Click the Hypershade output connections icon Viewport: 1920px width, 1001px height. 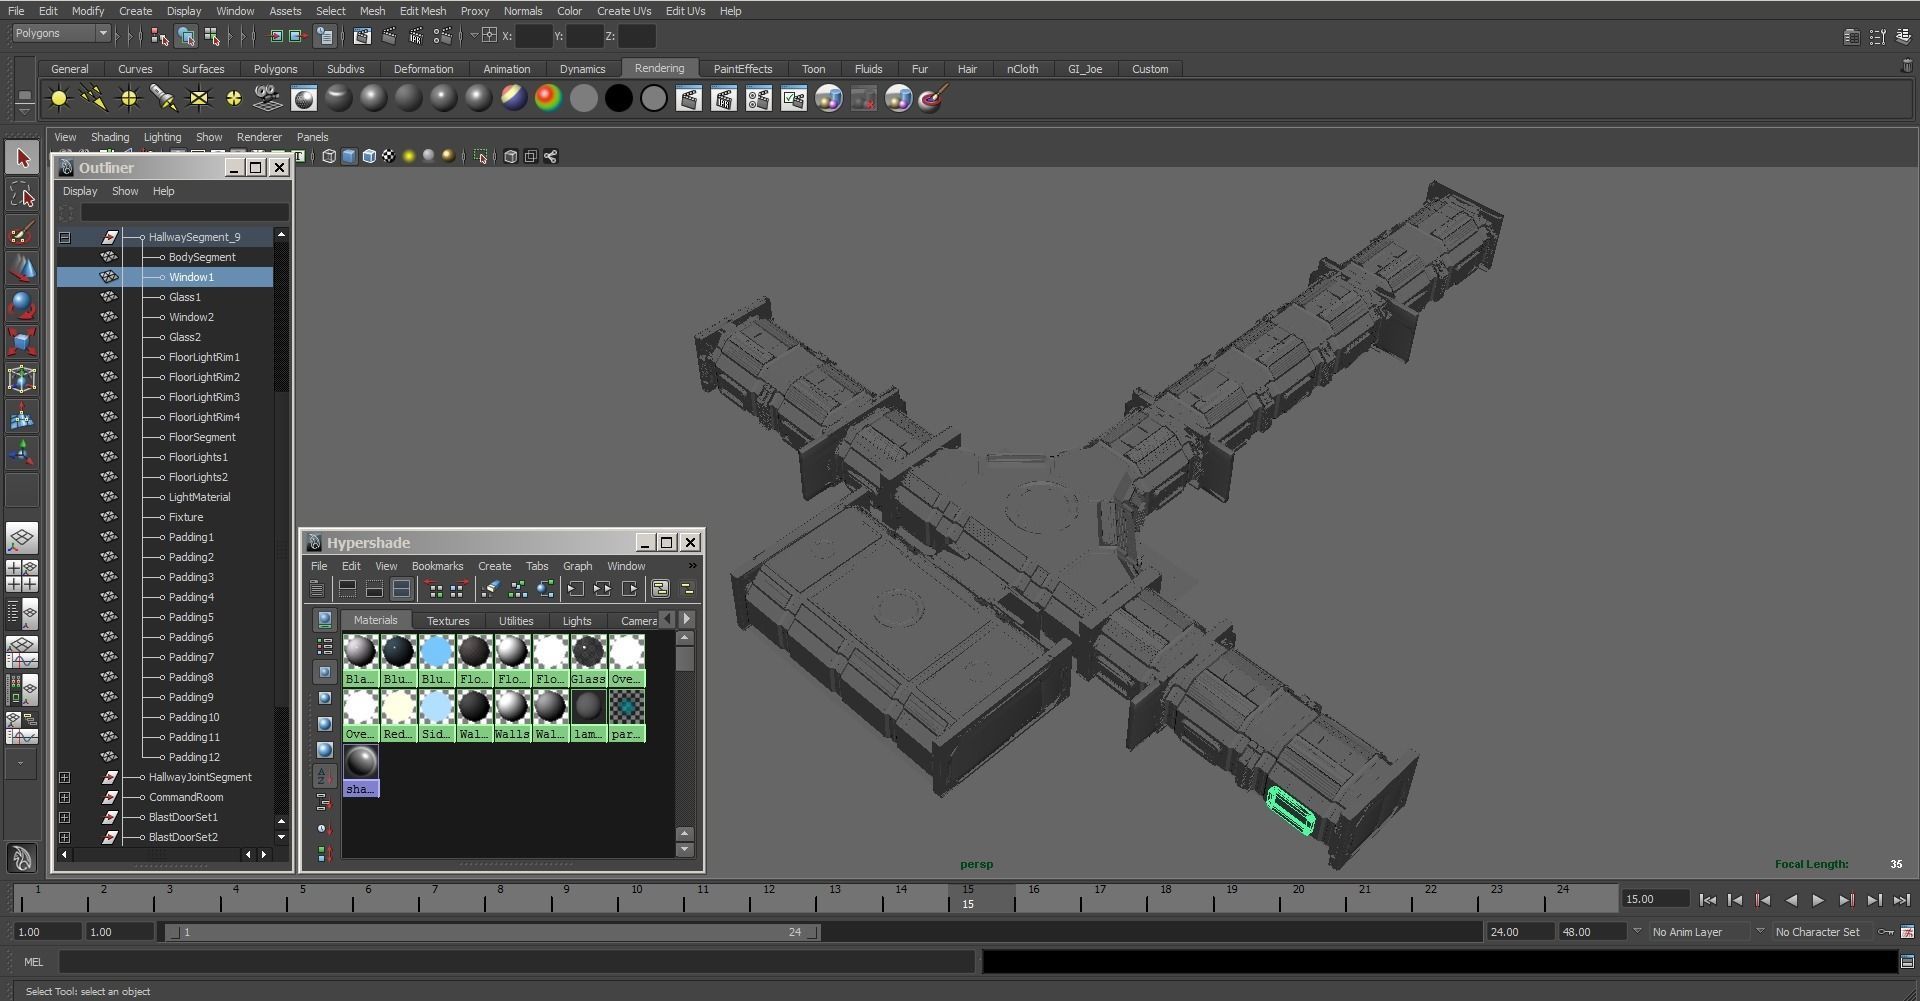coord(629,589)
